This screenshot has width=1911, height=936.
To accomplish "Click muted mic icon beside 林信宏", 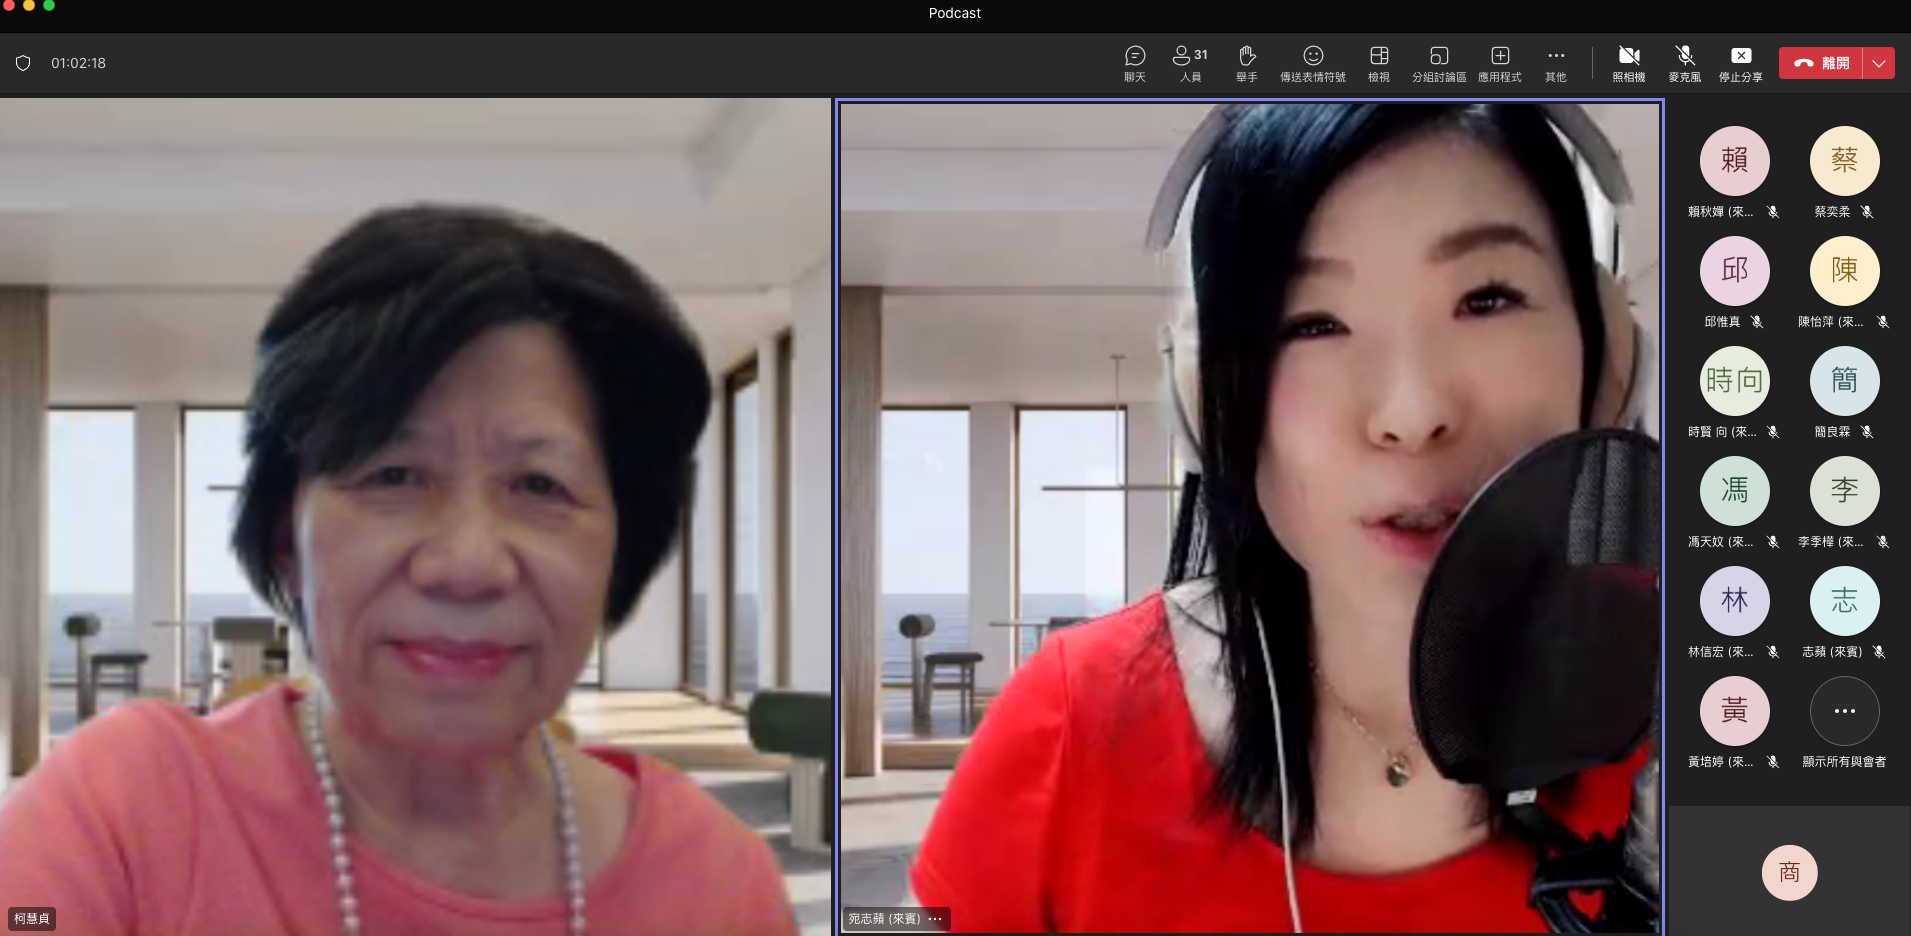I will pos(1773,652).
